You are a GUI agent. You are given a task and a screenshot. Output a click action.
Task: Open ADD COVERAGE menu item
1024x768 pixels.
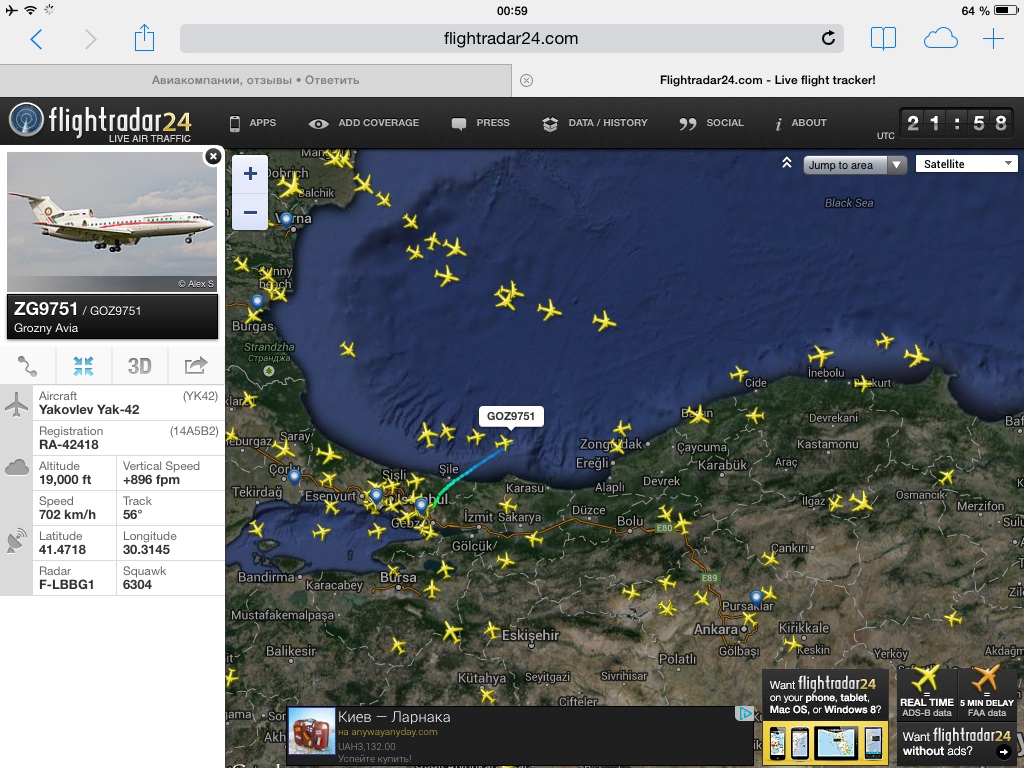pos(364,123)
